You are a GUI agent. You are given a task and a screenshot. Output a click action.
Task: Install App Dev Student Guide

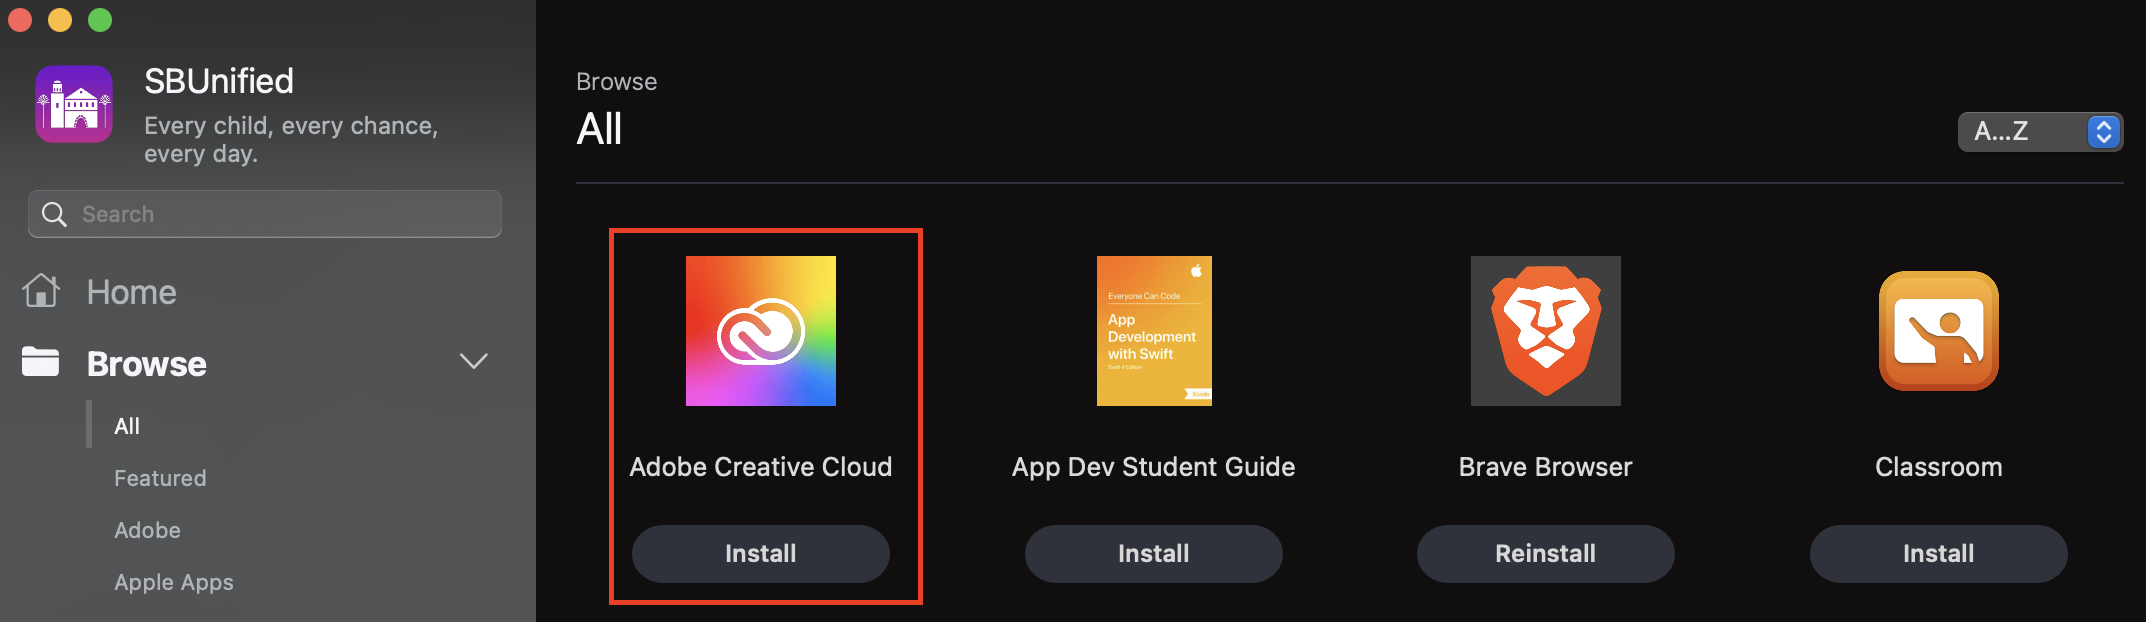point(1154,554)
